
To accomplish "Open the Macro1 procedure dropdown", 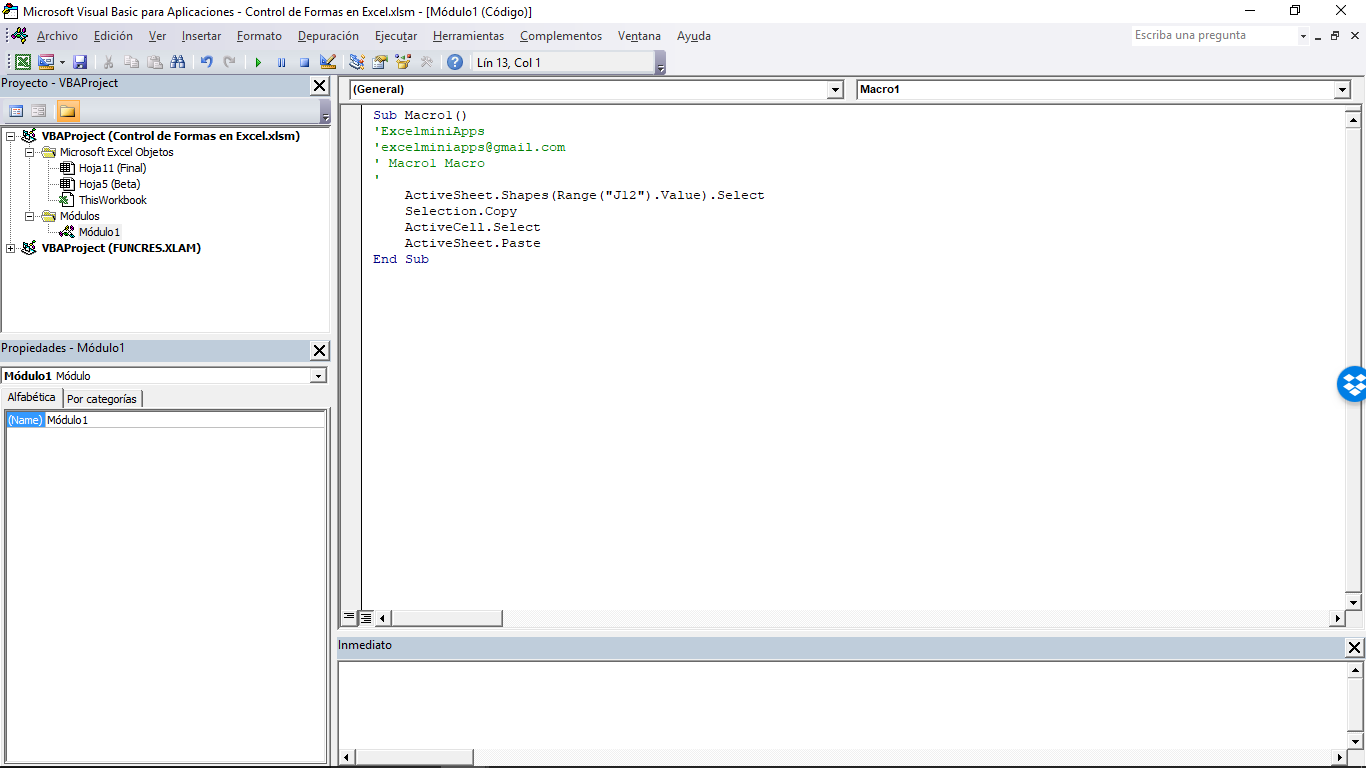I will click(x=1343, y=89).
